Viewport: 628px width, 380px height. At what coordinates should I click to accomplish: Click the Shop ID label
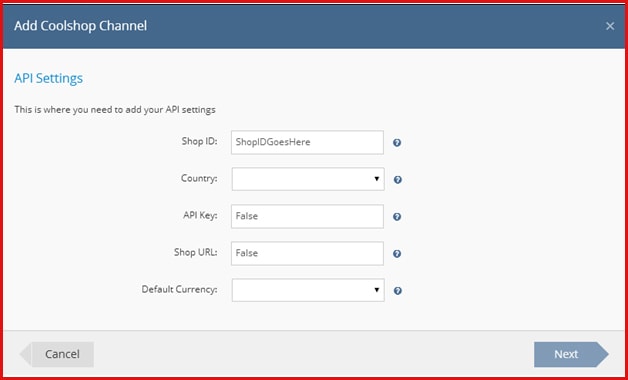pos(199,141)
